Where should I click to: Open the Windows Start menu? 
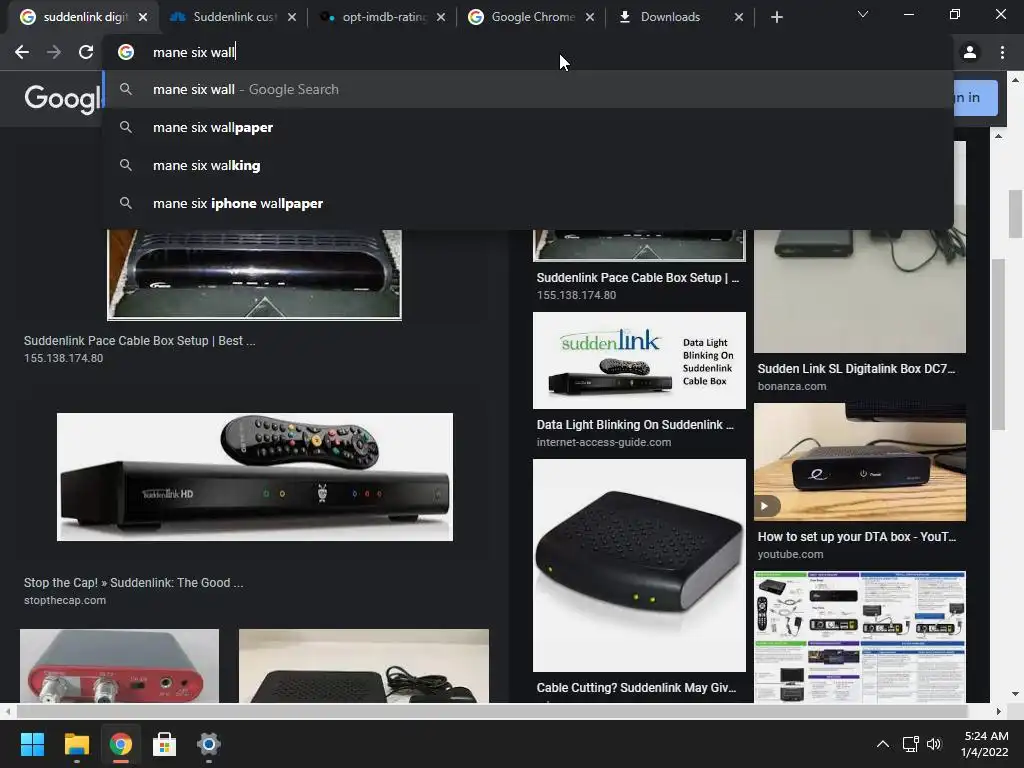(32, 744)
